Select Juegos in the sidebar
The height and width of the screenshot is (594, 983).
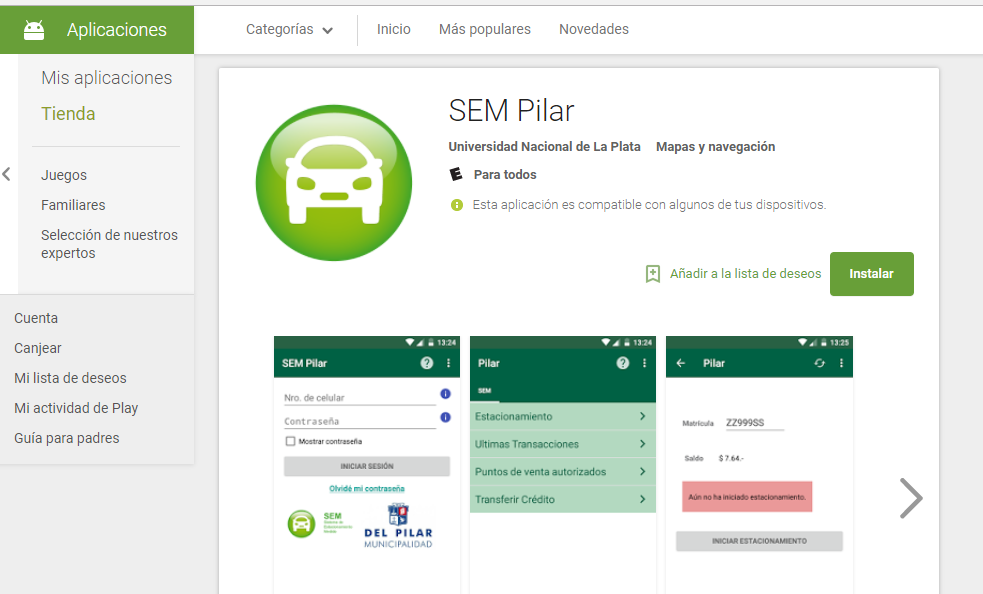pyautogui.click(x=64, y=175)
